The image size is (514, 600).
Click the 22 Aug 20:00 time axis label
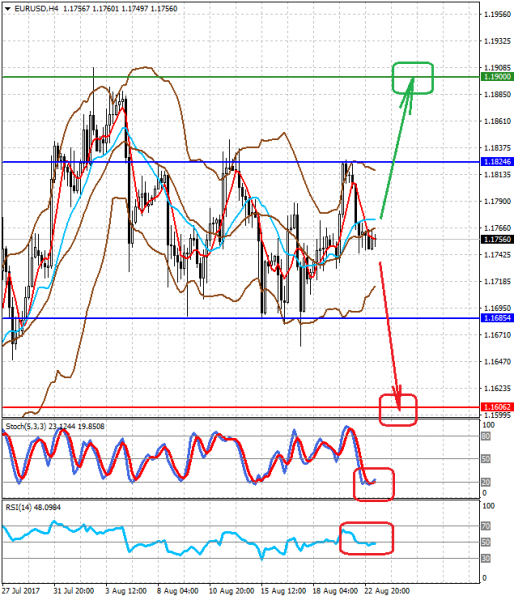[x=387, y=591]
